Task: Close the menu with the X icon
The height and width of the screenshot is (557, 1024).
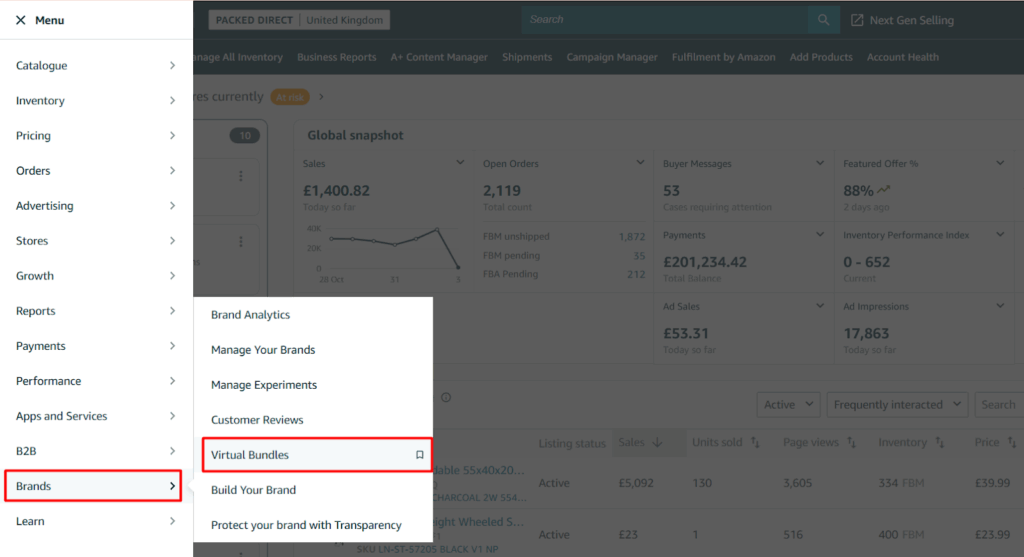Action: click(x=21, y=20)
